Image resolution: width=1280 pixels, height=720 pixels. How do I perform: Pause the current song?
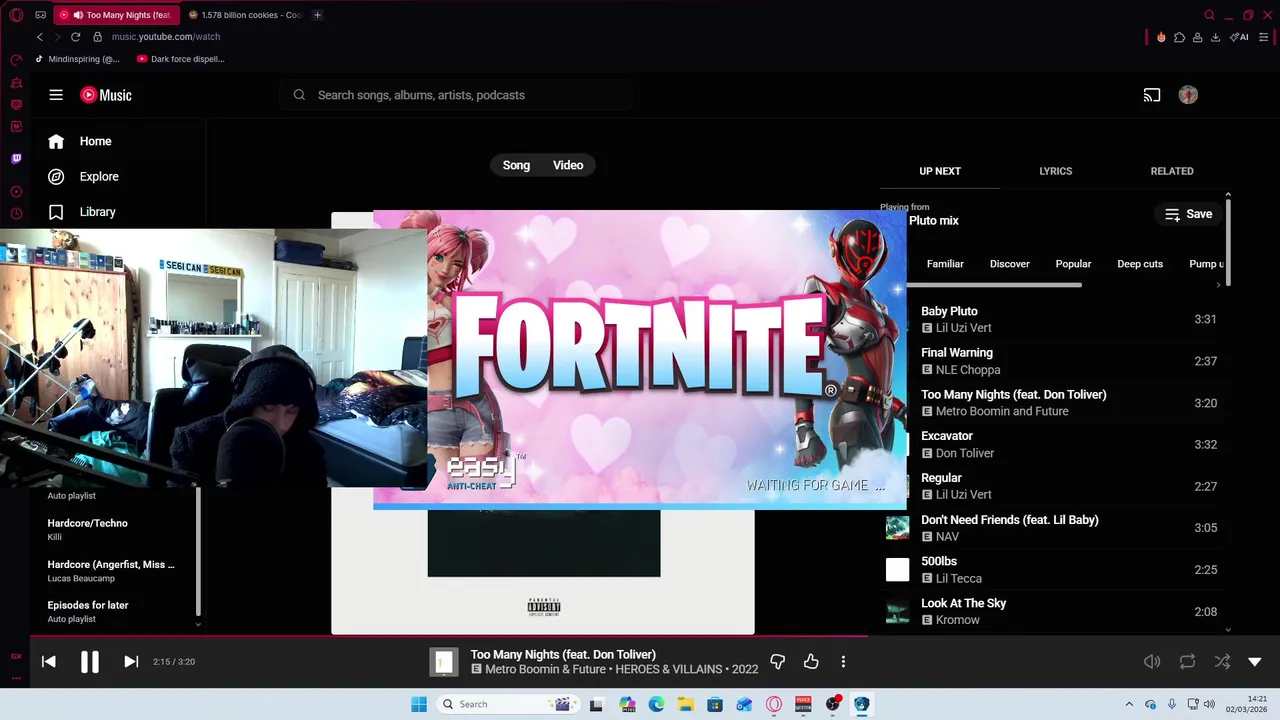[89, 661]
